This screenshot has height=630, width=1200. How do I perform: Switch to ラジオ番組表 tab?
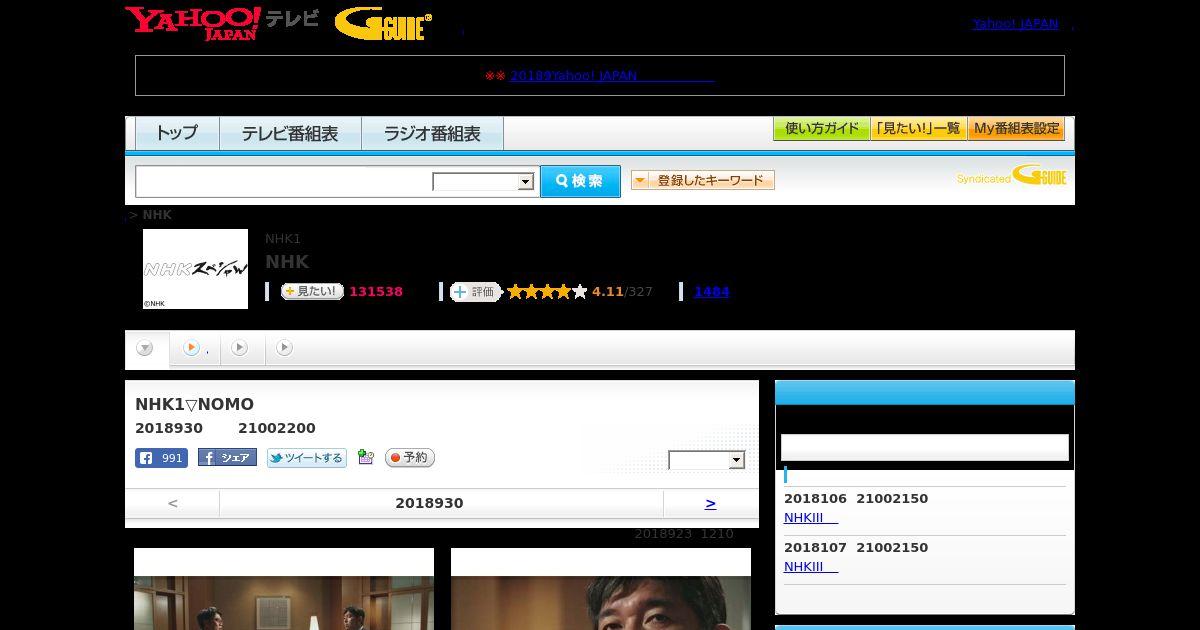(x=432, y=133)
